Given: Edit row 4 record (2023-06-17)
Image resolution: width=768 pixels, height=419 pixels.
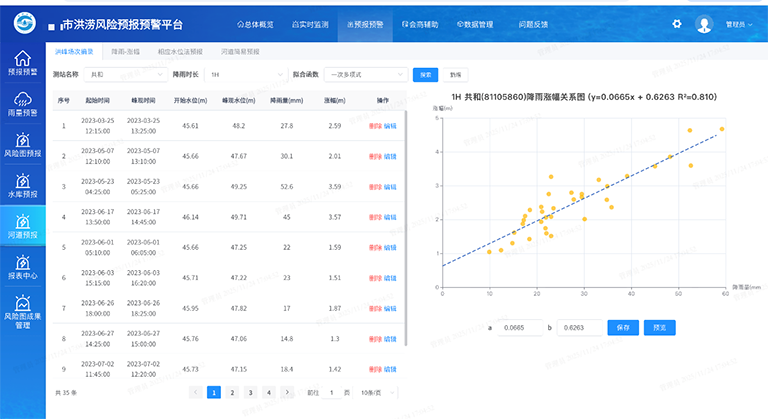Looking at the screenshot, I should [x=390, y=217].
